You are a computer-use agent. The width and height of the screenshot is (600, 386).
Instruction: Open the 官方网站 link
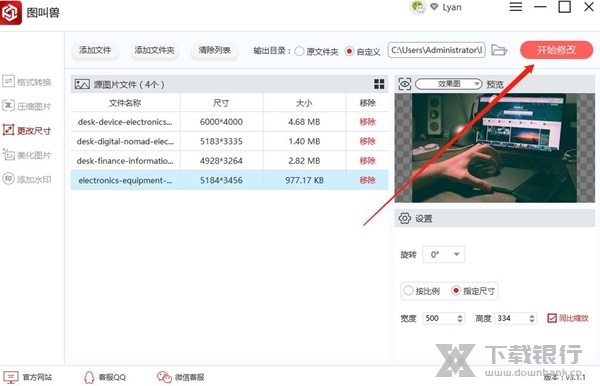(37, 377)
